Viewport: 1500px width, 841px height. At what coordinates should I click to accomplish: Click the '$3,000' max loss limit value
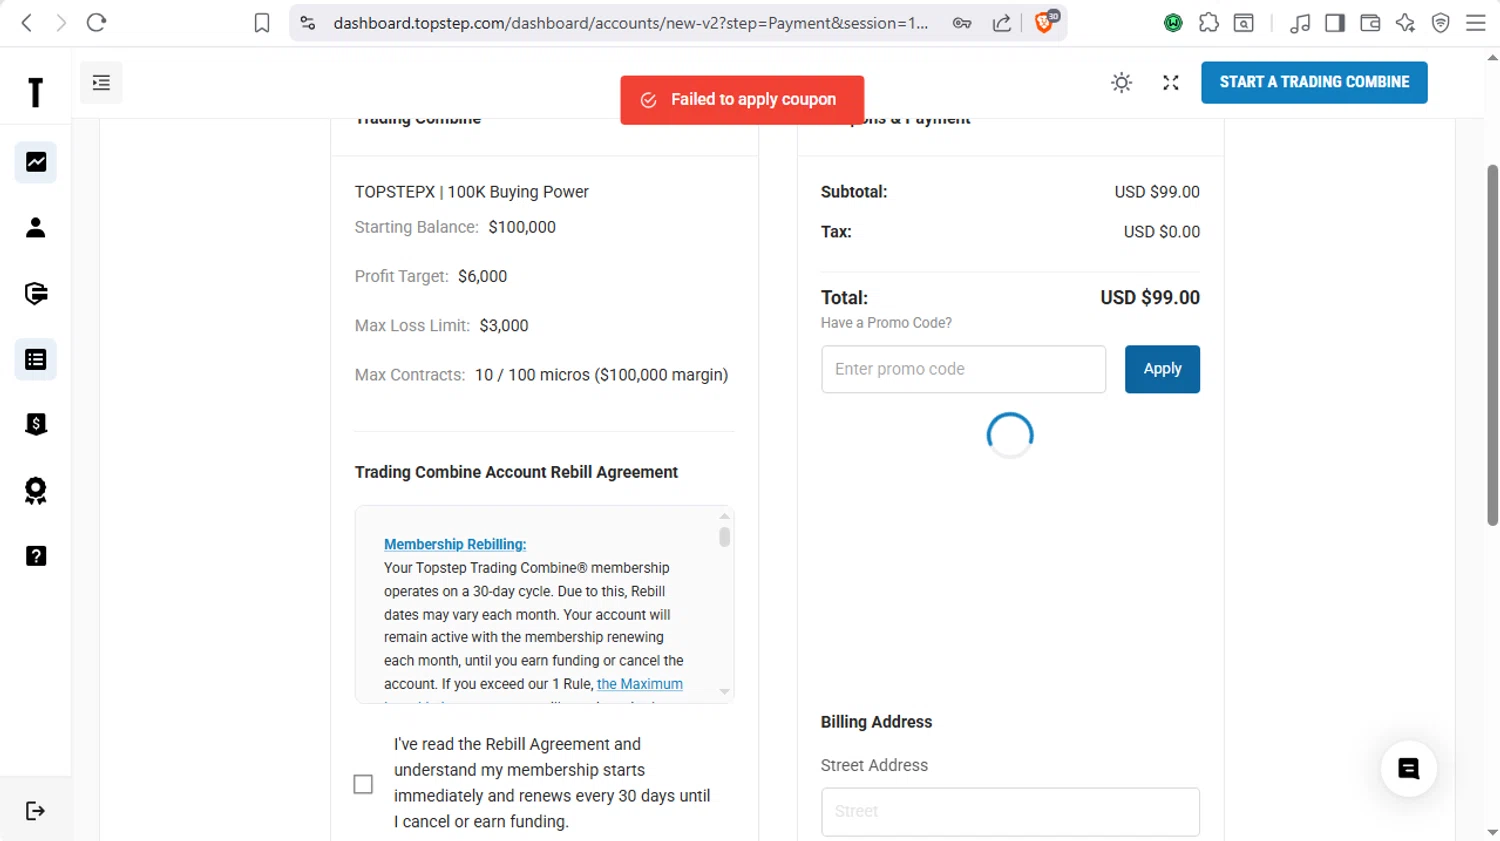coord(503,325)
